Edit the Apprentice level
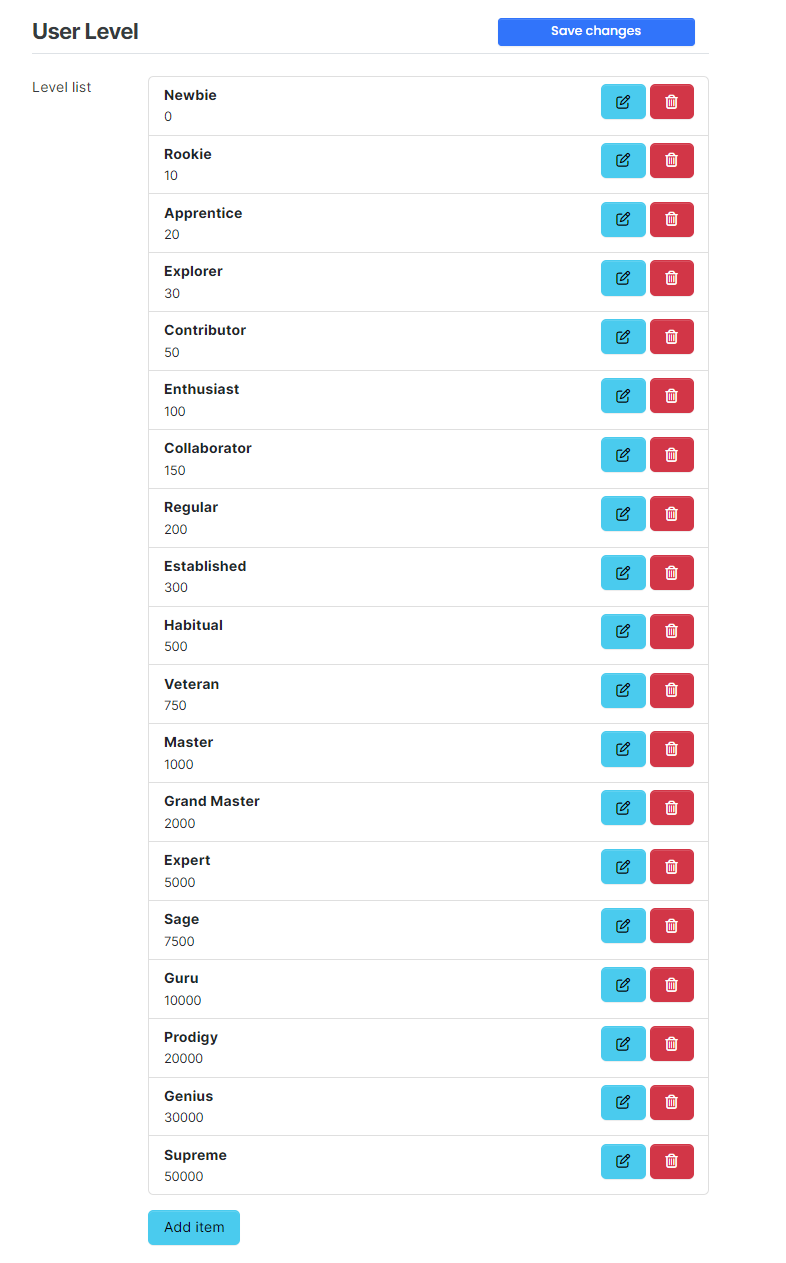Screen dimensions: 786x1263 click(623, 219)
